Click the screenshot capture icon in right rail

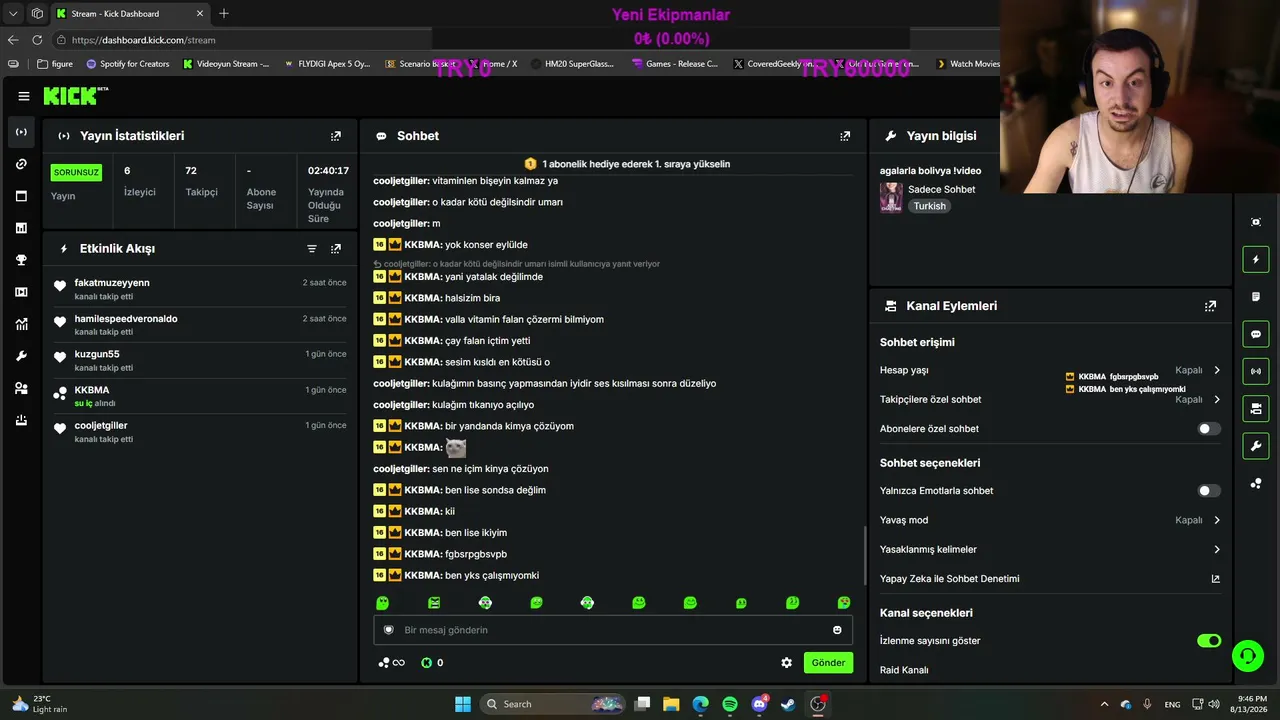(1256, 222)
